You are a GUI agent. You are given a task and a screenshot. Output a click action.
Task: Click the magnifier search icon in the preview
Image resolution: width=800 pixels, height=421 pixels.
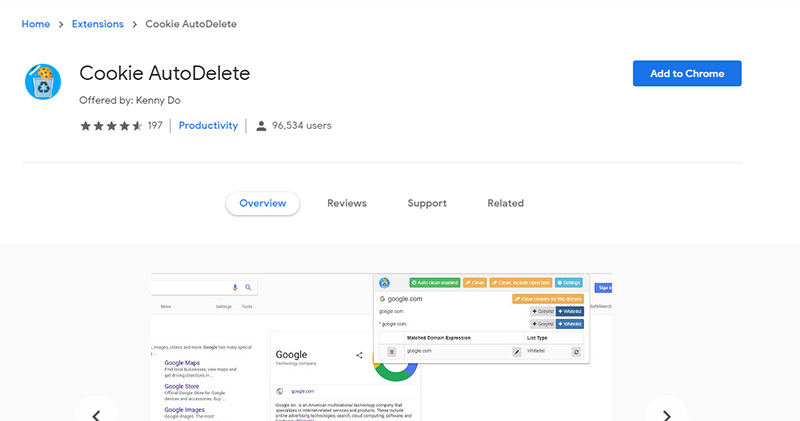pos(248,288)
